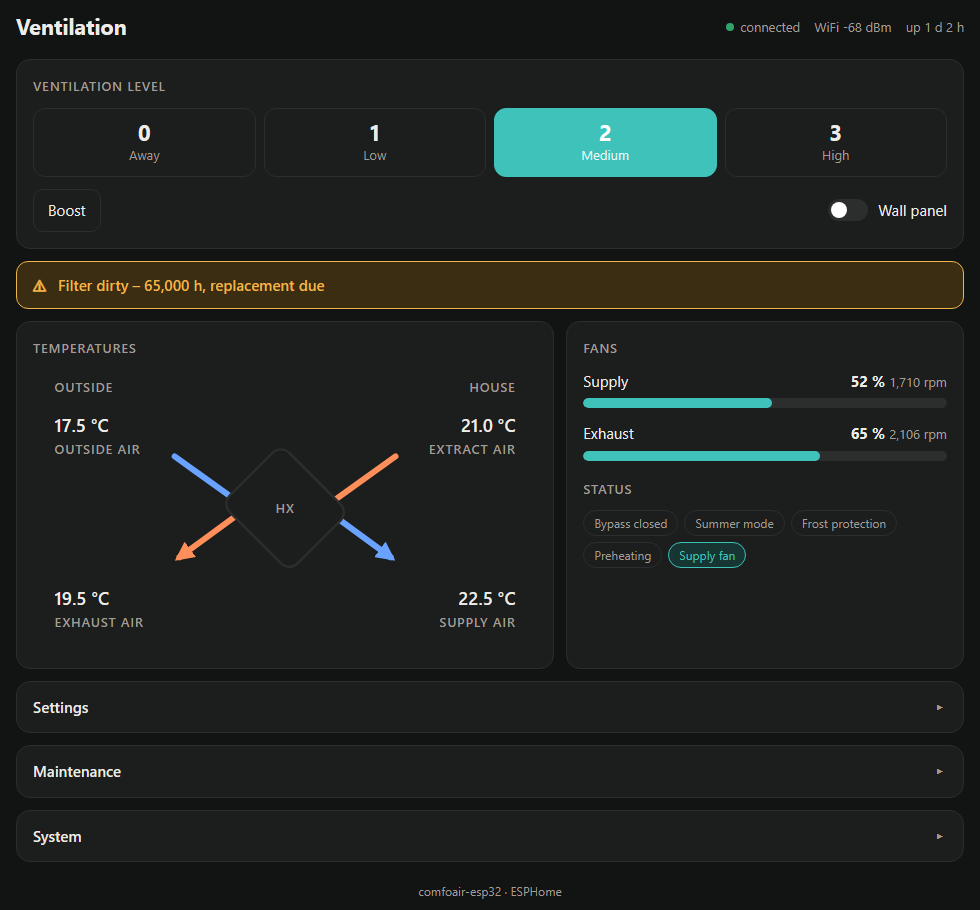Click the comfoair-esp32 · ESPHome footer text
Screen dimensions: 980x910
point(490,892)
